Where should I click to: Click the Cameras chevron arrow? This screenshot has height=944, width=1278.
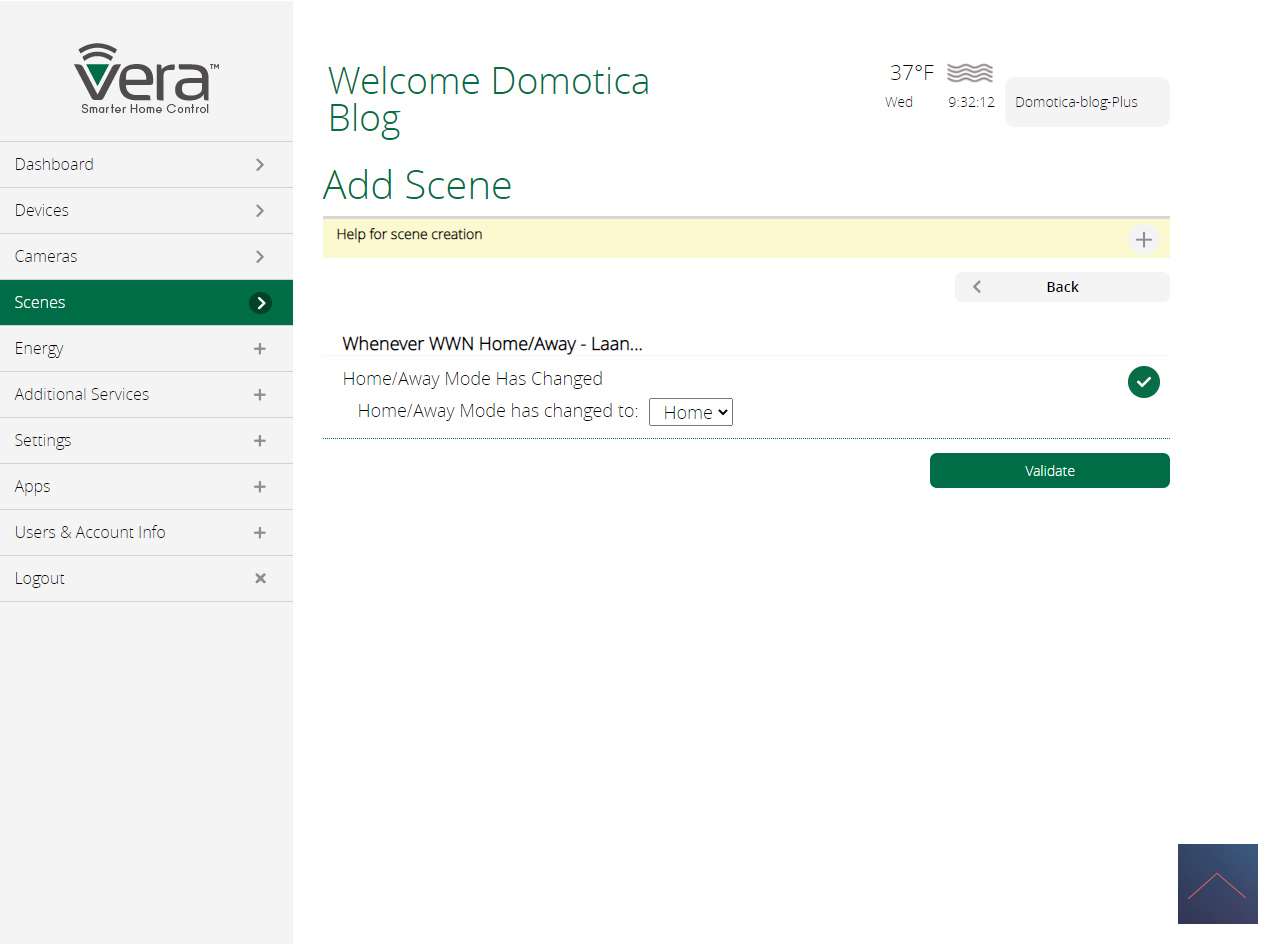260,257
